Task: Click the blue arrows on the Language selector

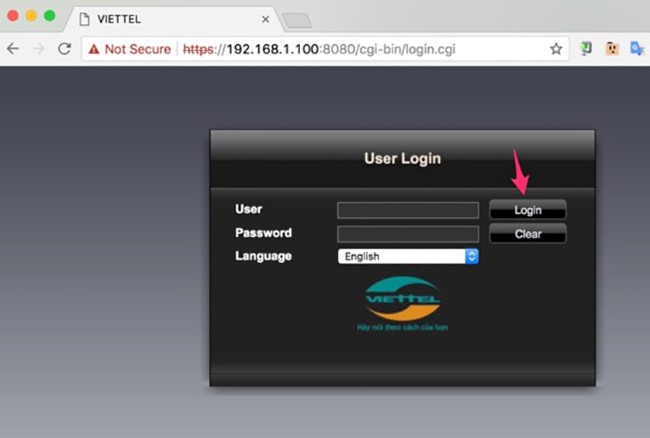Action: tap(472, 256)
